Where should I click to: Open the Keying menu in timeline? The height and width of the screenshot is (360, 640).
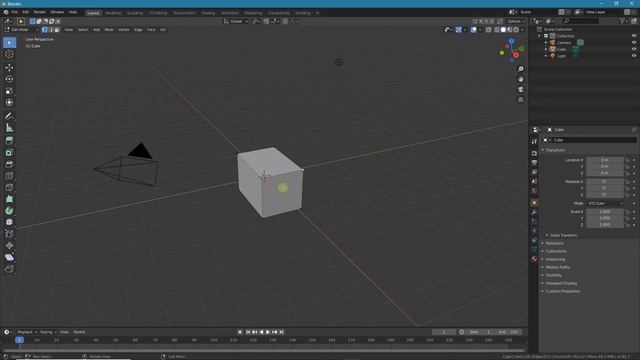coord(48,332)
